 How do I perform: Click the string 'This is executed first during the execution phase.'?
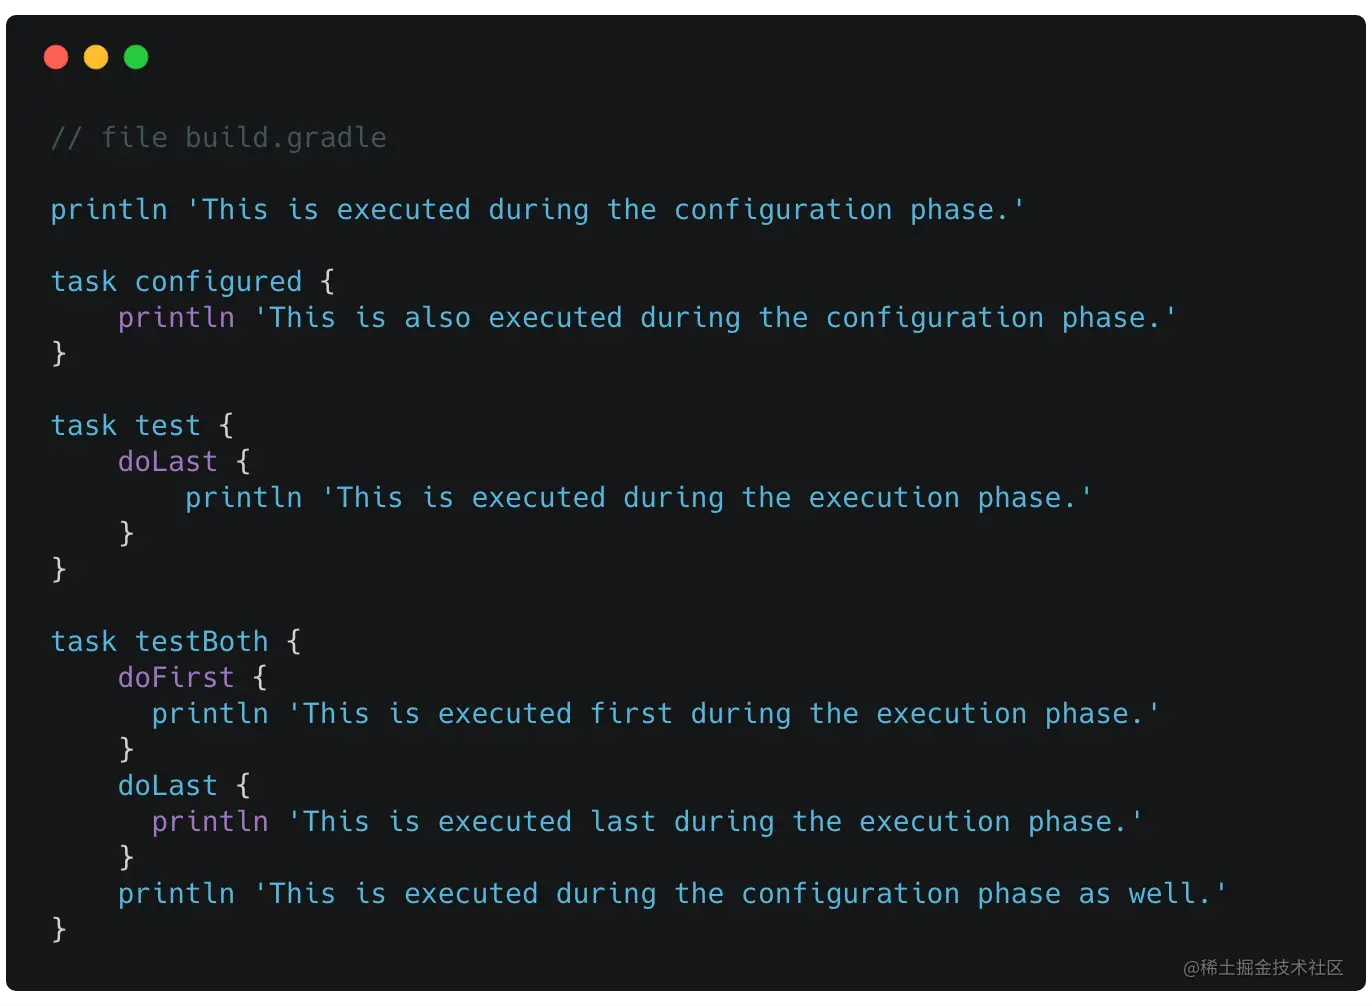pyautogui.click(x=724, y=714)
